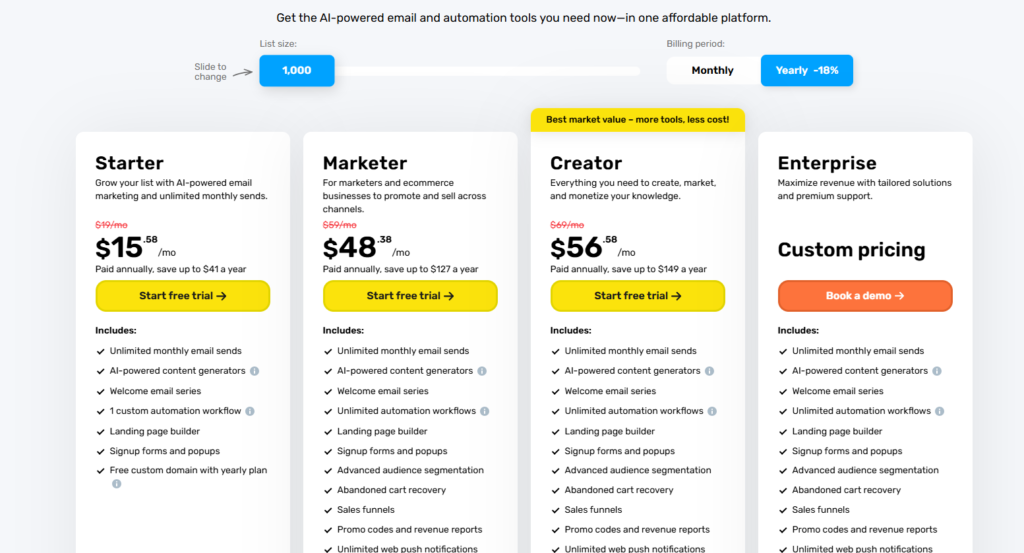Click info icon below Free custom domain feature
Viewport: 1024px width, 553px height.
(116, 484)
